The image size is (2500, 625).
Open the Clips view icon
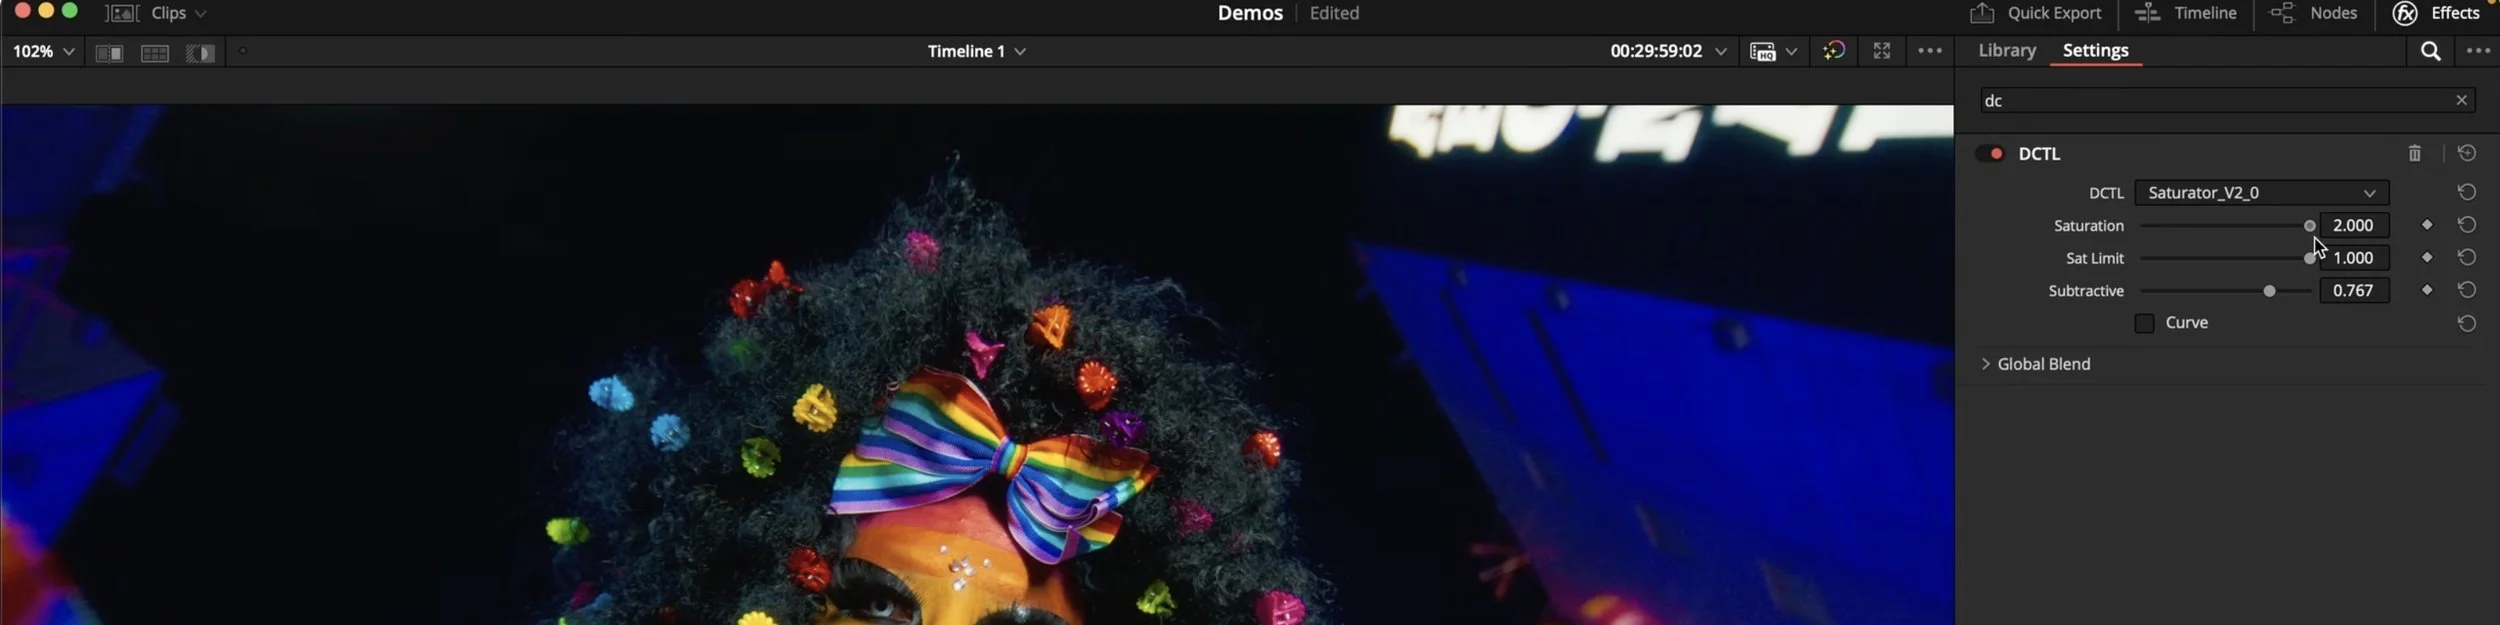[122, 13]
